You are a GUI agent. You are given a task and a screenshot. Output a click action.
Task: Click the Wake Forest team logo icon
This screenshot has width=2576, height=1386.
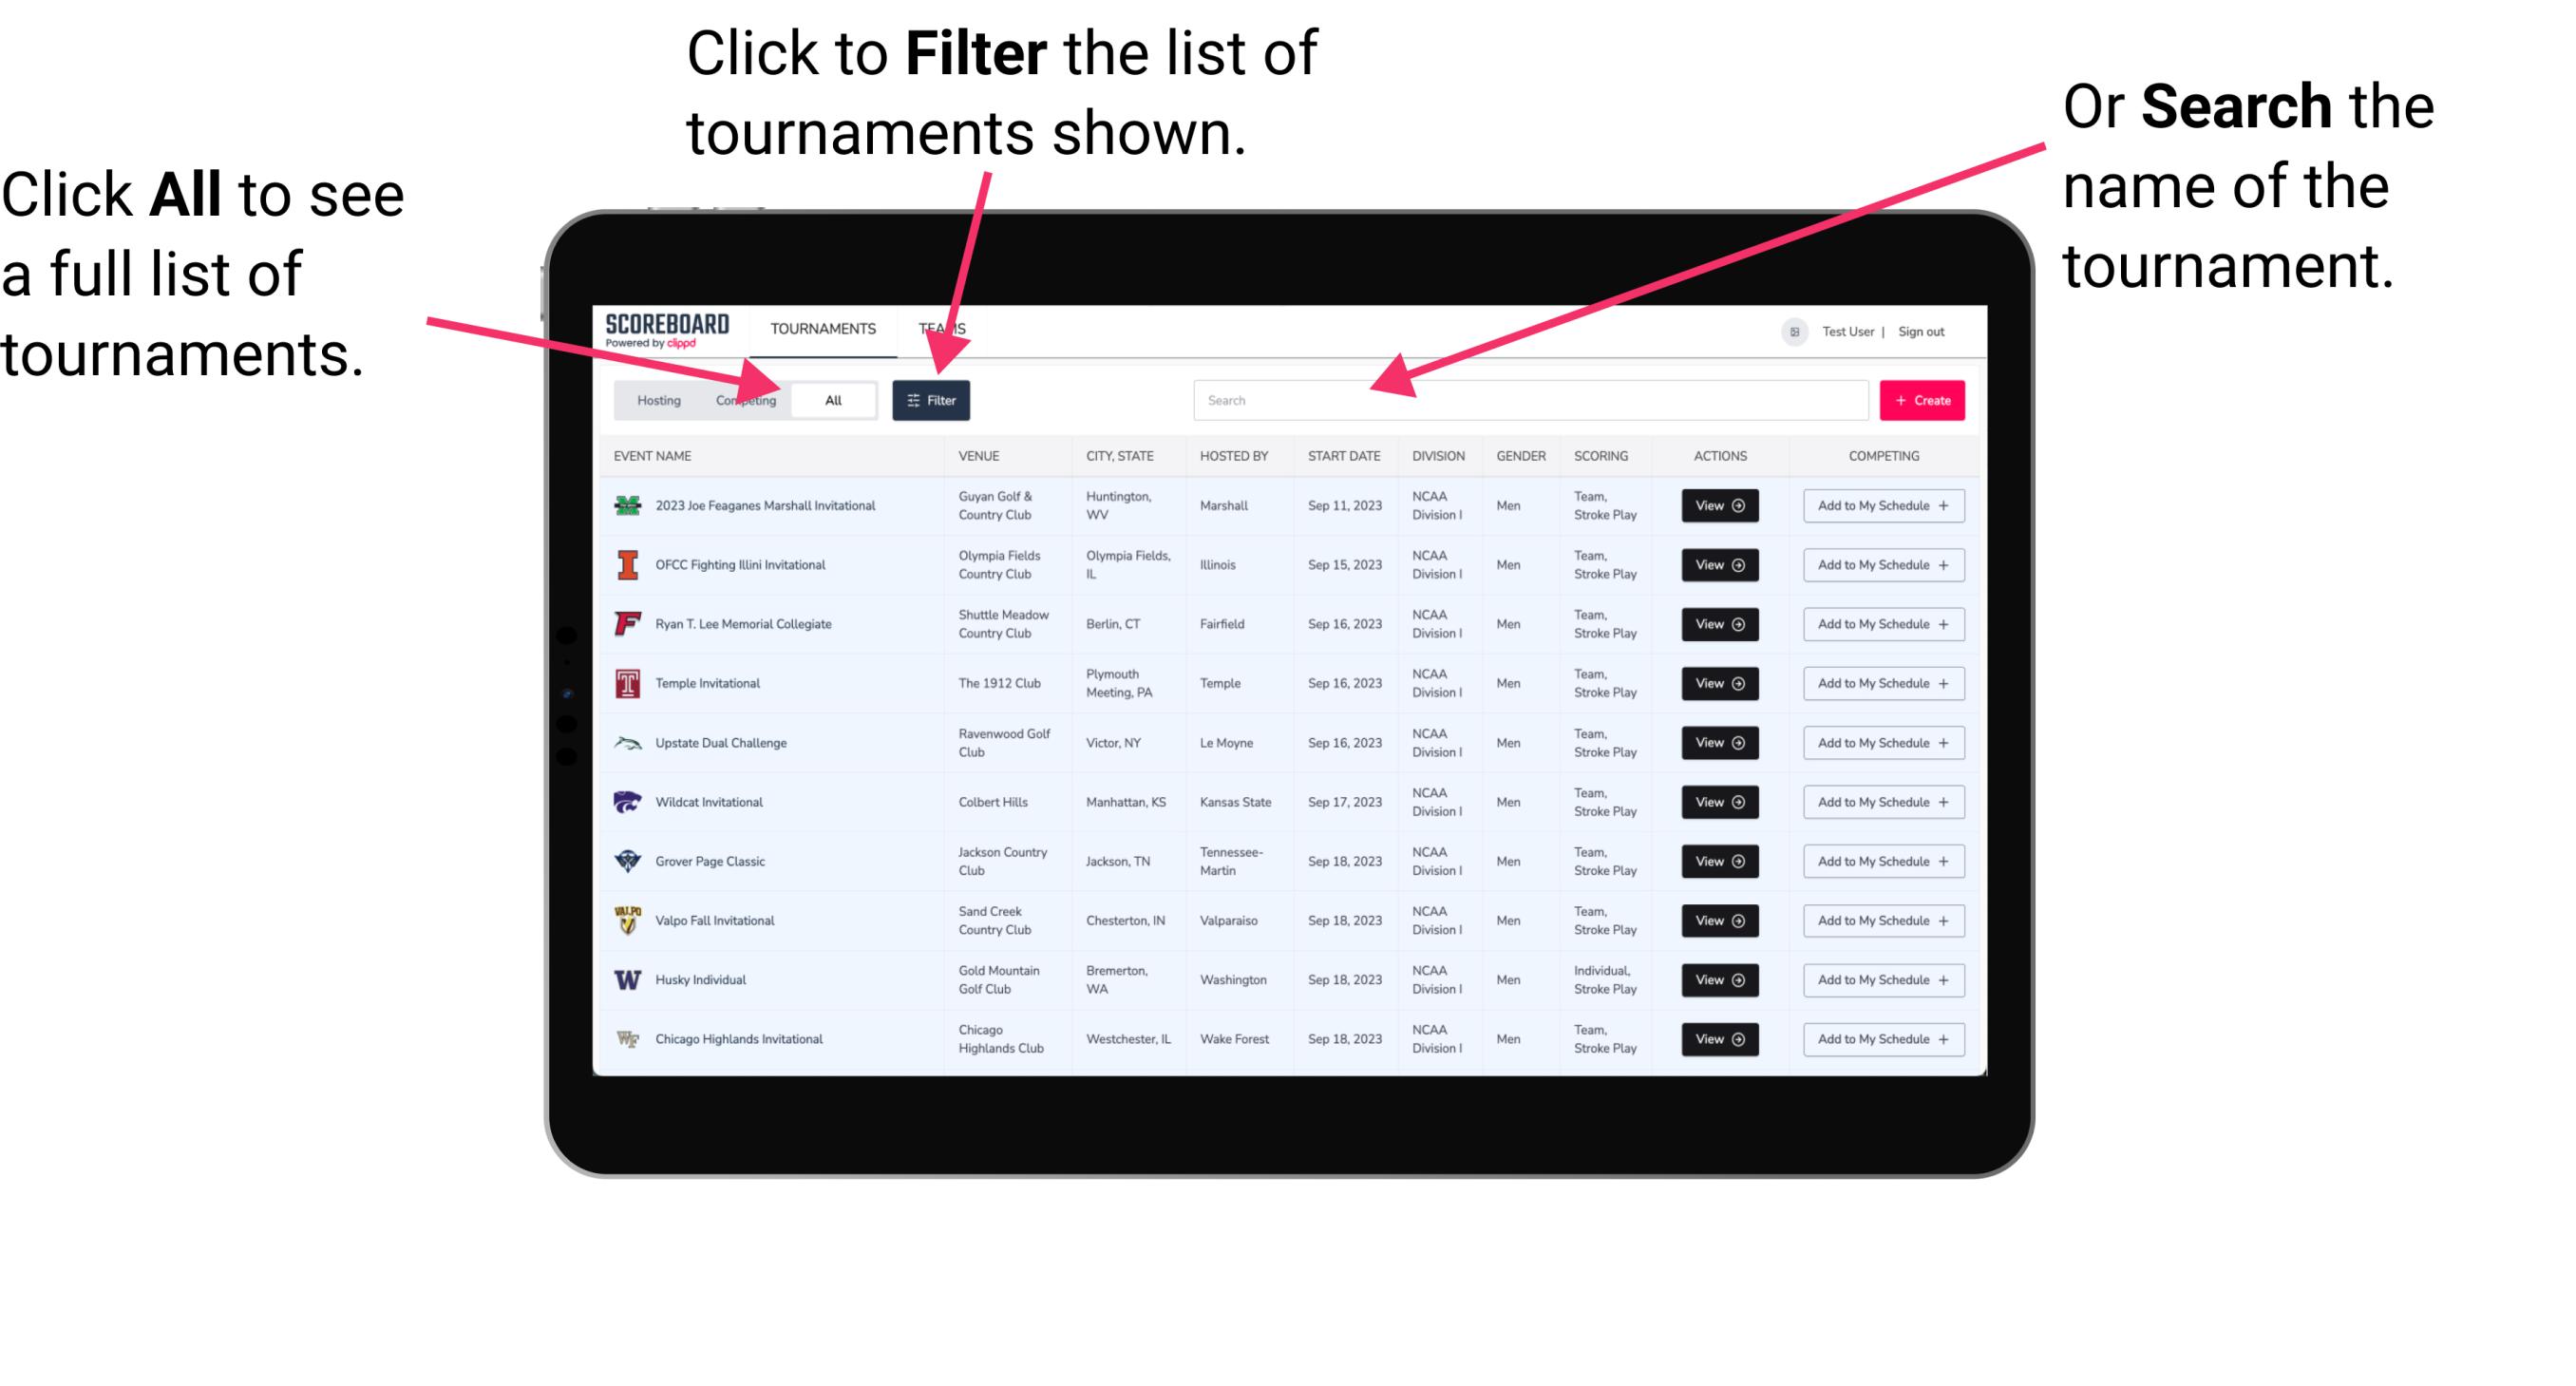click(626, 1037)
